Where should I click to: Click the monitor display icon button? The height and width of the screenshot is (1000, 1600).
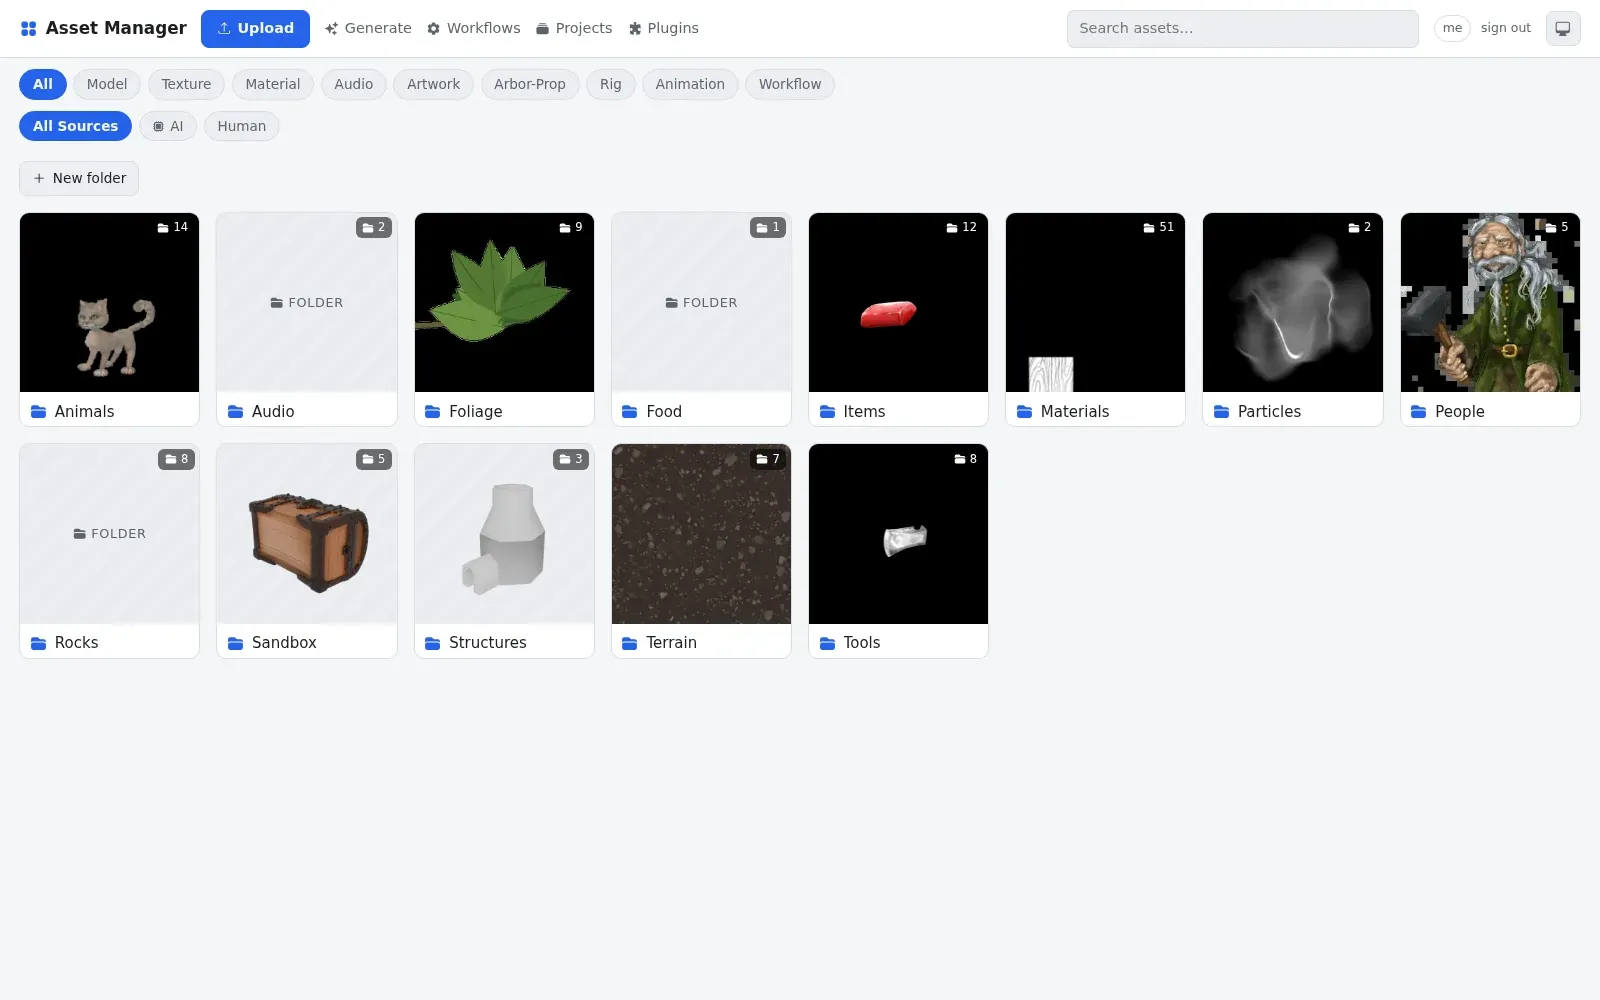point(1563,29)
